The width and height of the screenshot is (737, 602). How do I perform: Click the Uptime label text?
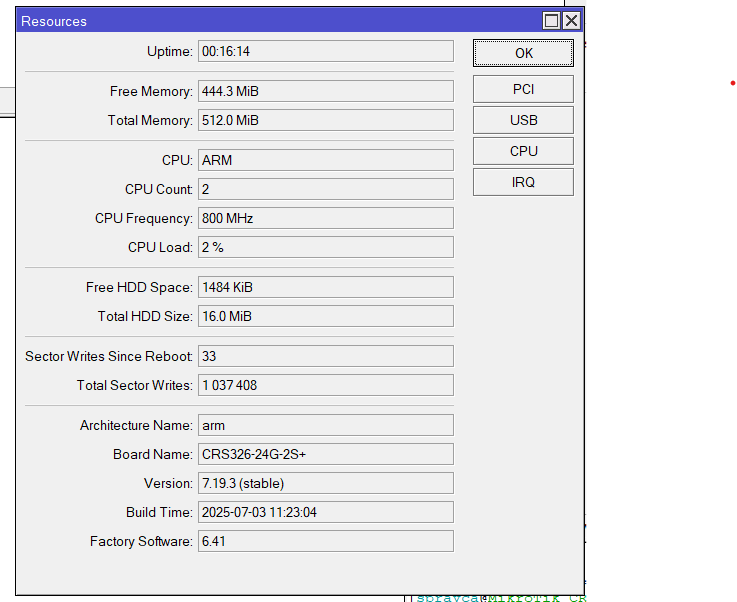pyautogui.click(x=170, y=51)
